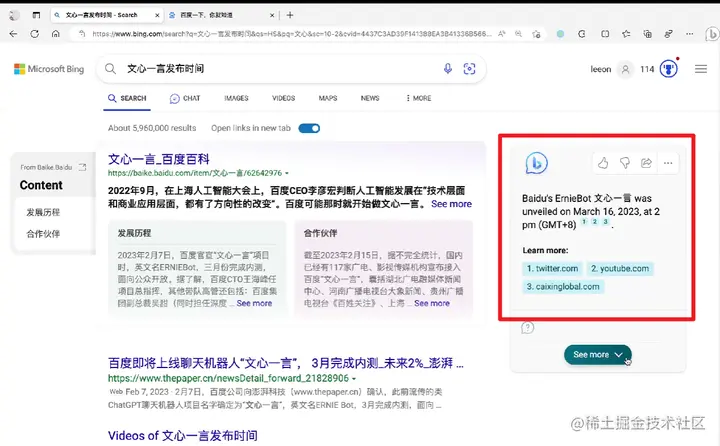720x446 pixels.
Task: Reload the page with the refresh icon
Action: pyautogui.click(x=34, y=34)
